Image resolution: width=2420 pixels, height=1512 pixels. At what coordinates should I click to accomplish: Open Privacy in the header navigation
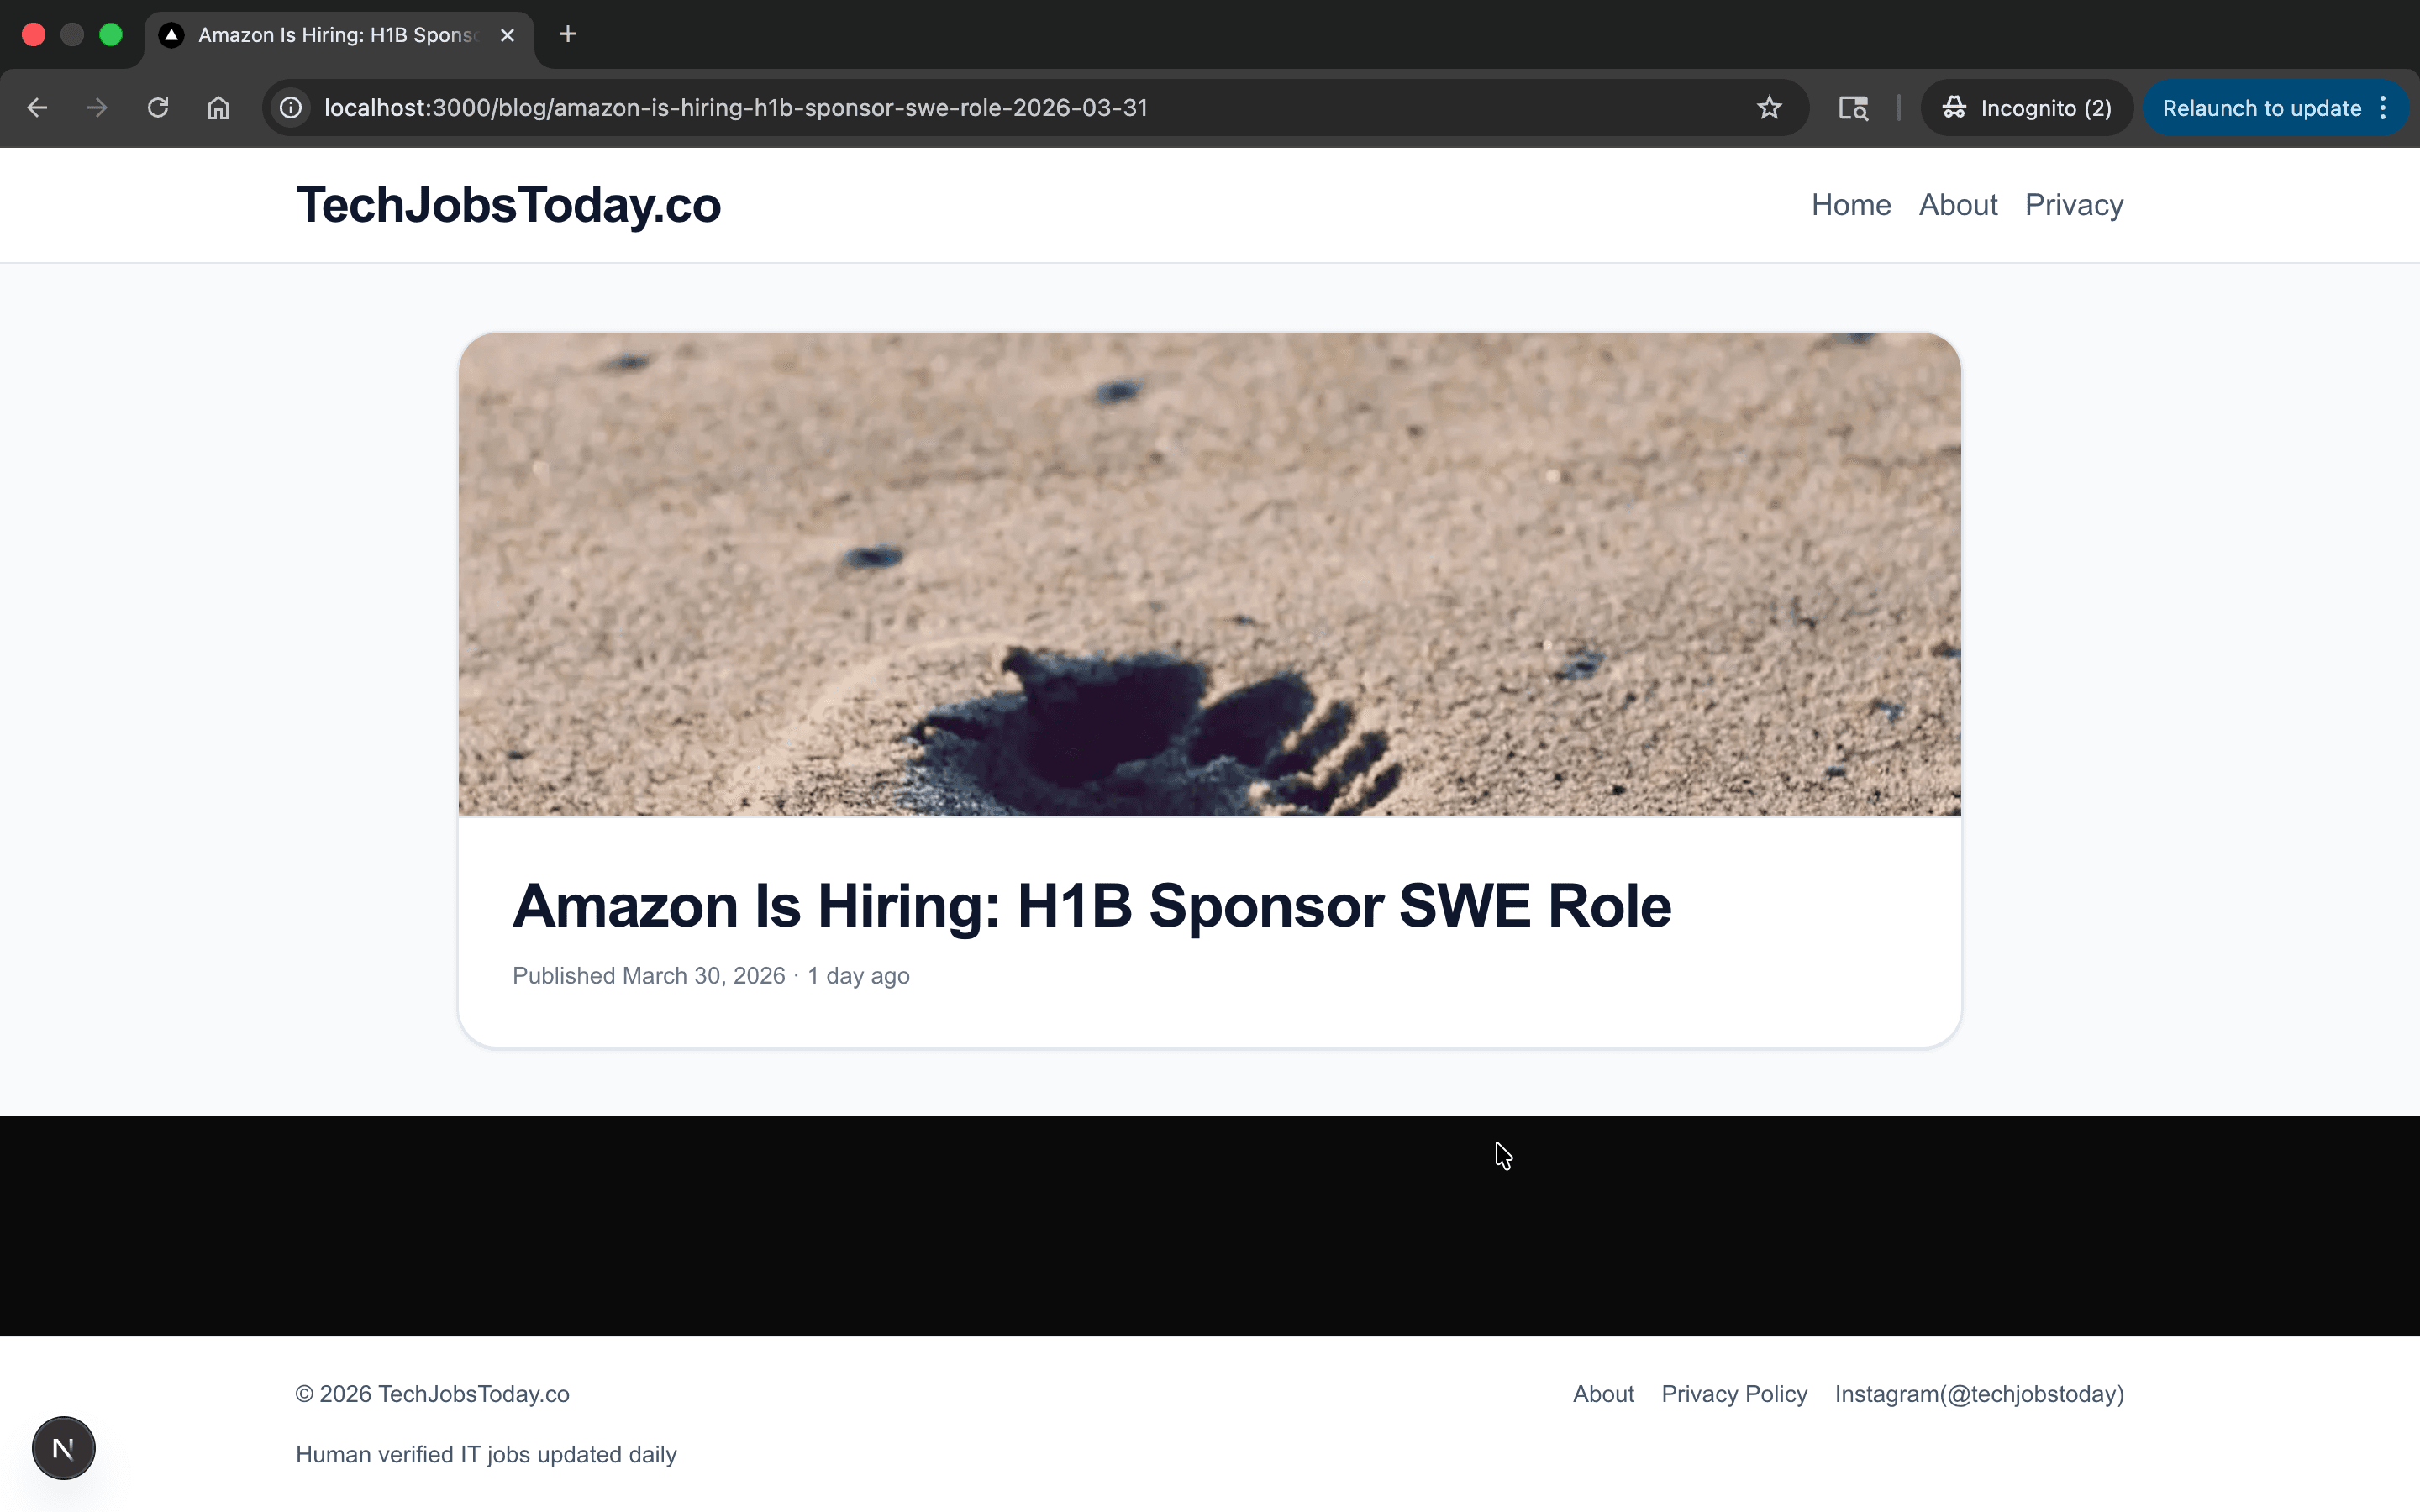[x=2073, y=205]
